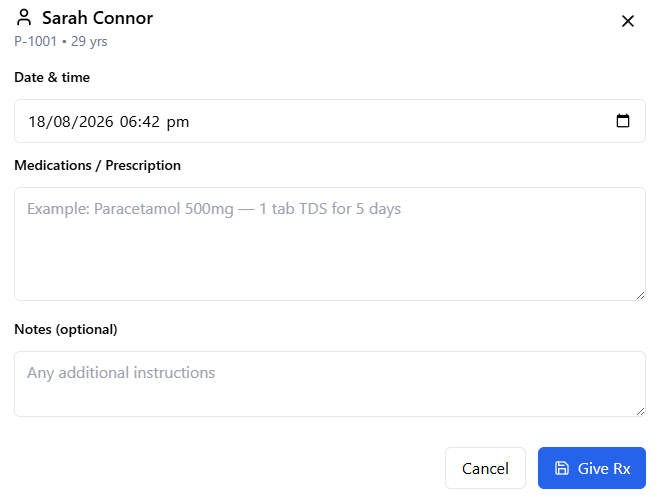
Task: Focus the Medications / Prescription text area
Action: click(330, 244)
